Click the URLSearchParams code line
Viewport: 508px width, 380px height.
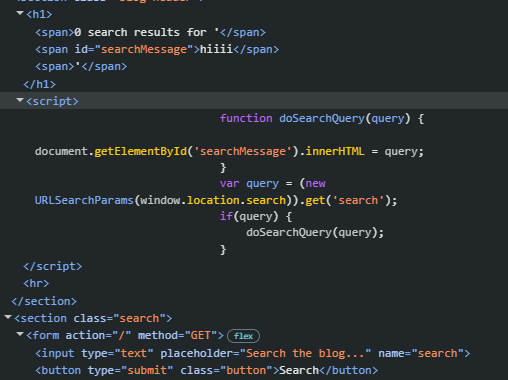(216, 200)
